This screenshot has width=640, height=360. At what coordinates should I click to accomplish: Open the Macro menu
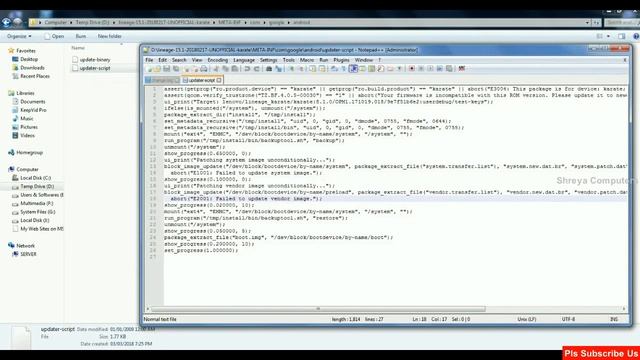coord(307,60)
